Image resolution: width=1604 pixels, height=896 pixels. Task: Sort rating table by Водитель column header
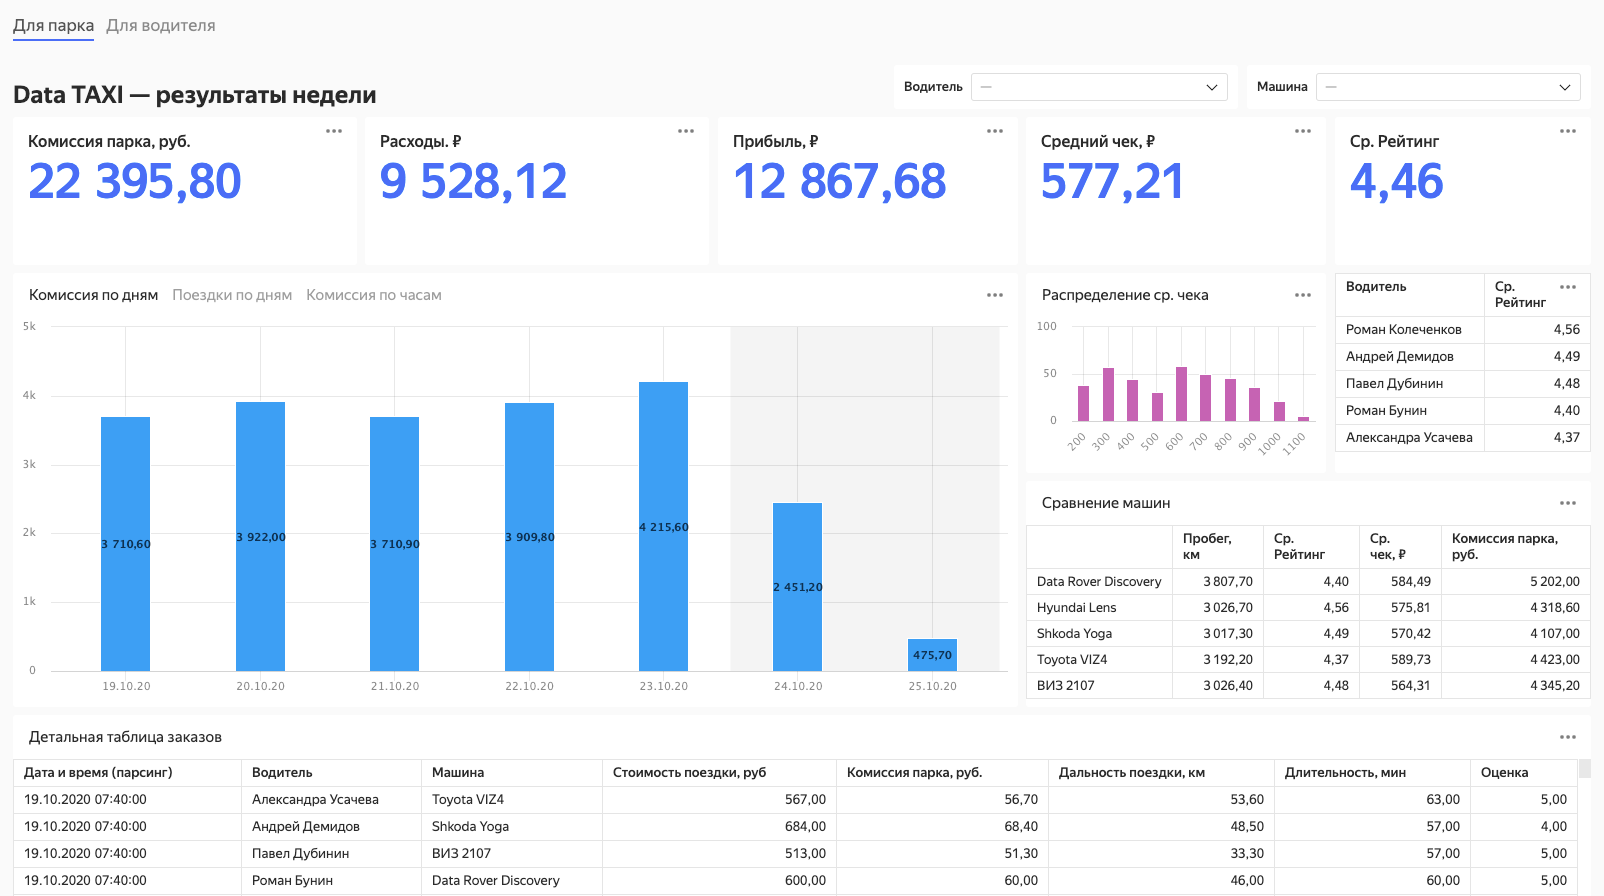pos(1409,294)
